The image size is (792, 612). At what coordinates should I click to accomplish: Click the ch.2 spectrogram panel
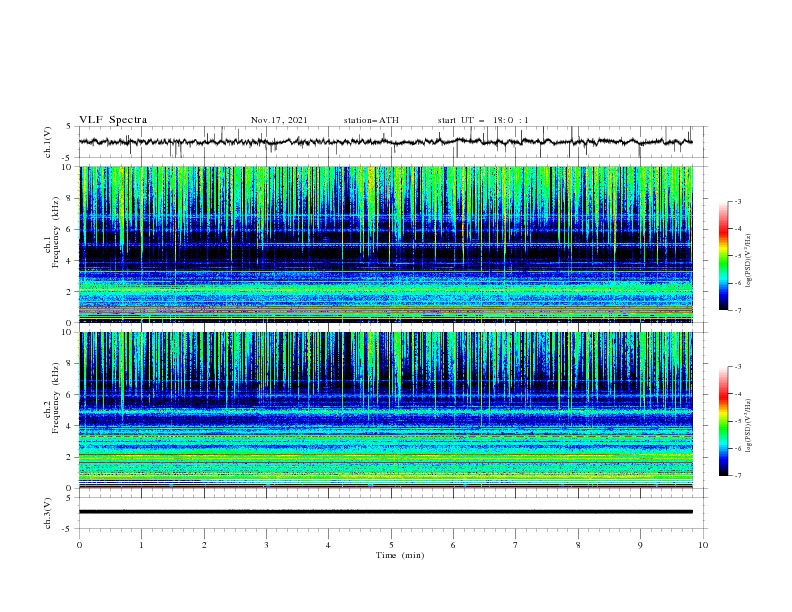pos(386,410)
